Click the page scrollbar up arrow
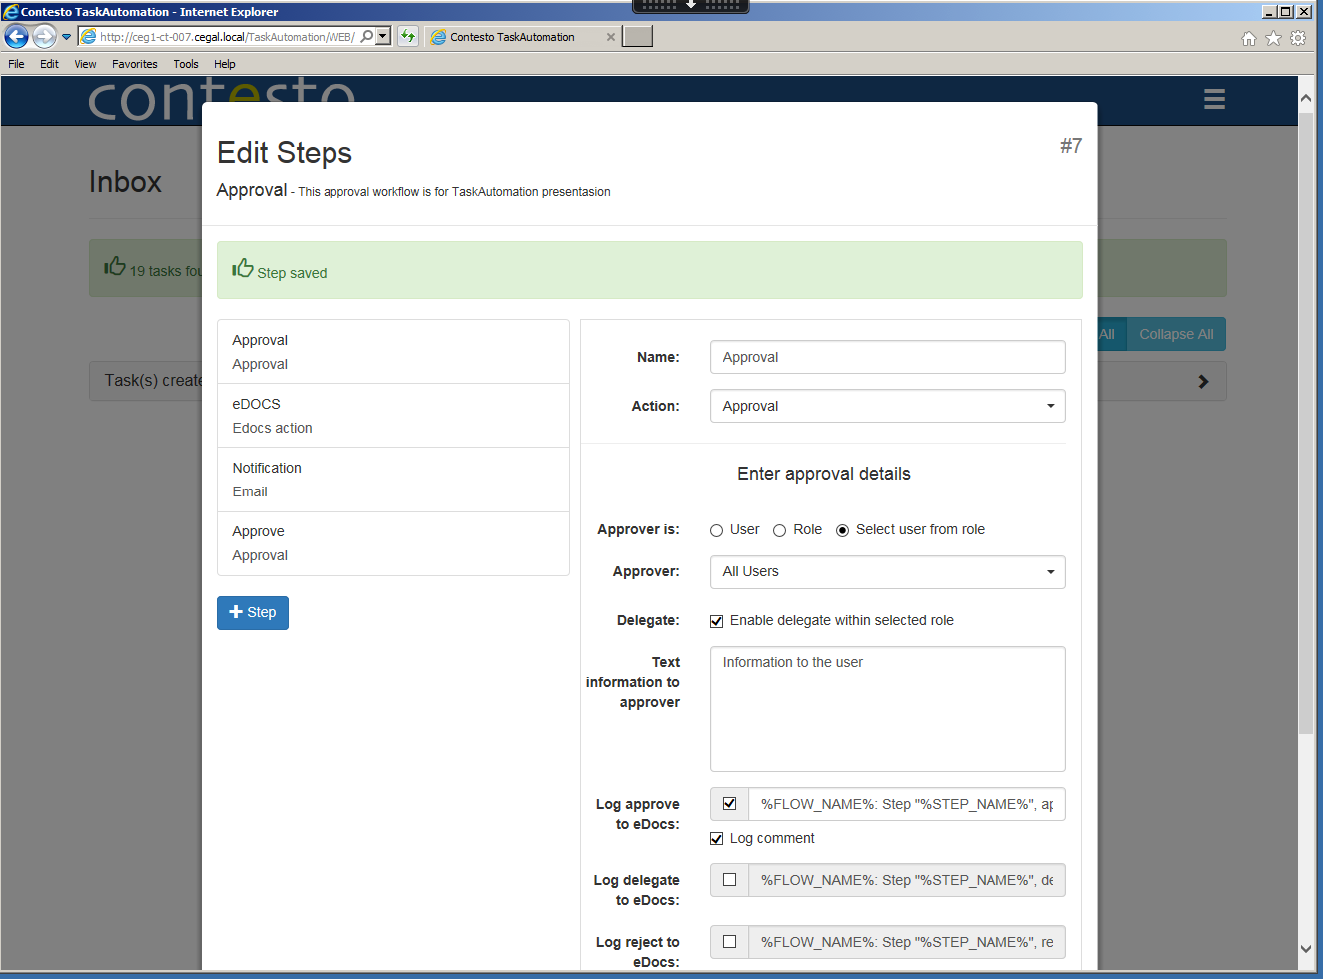The image size is (1323, 979). [x=1306, y=98]
